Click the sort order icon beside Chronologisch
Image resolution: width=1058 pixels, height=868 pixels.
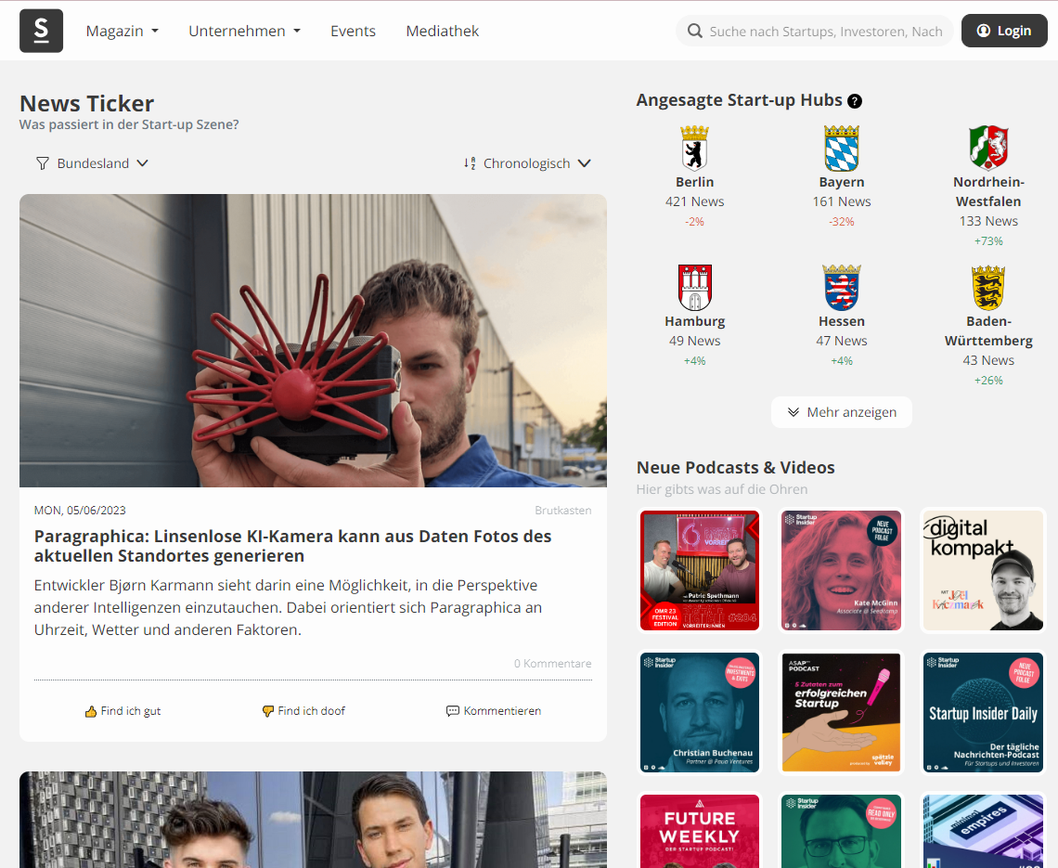(x=470, y=163)
